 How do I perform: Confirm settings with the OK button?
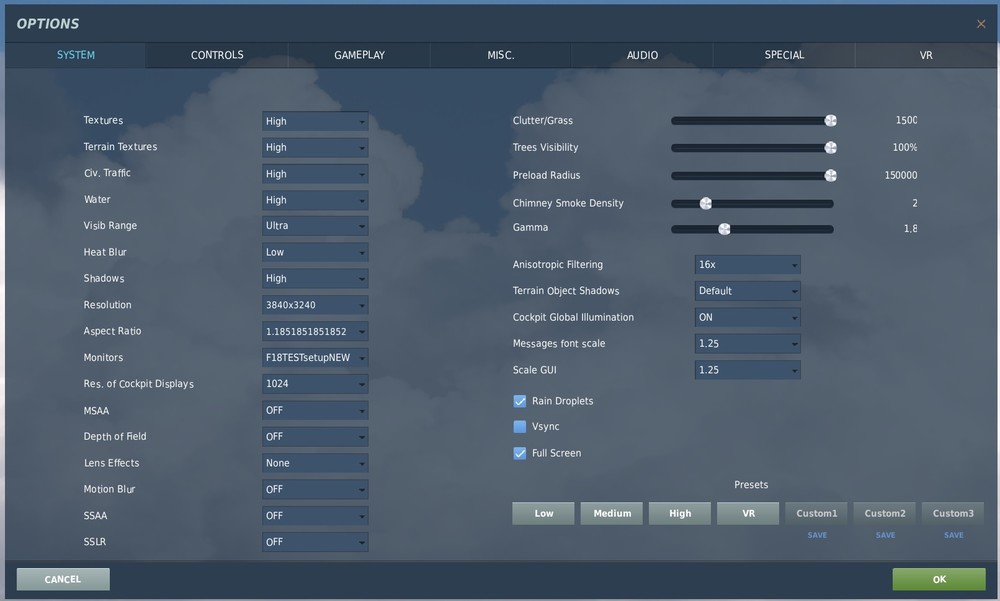[939, 579]
